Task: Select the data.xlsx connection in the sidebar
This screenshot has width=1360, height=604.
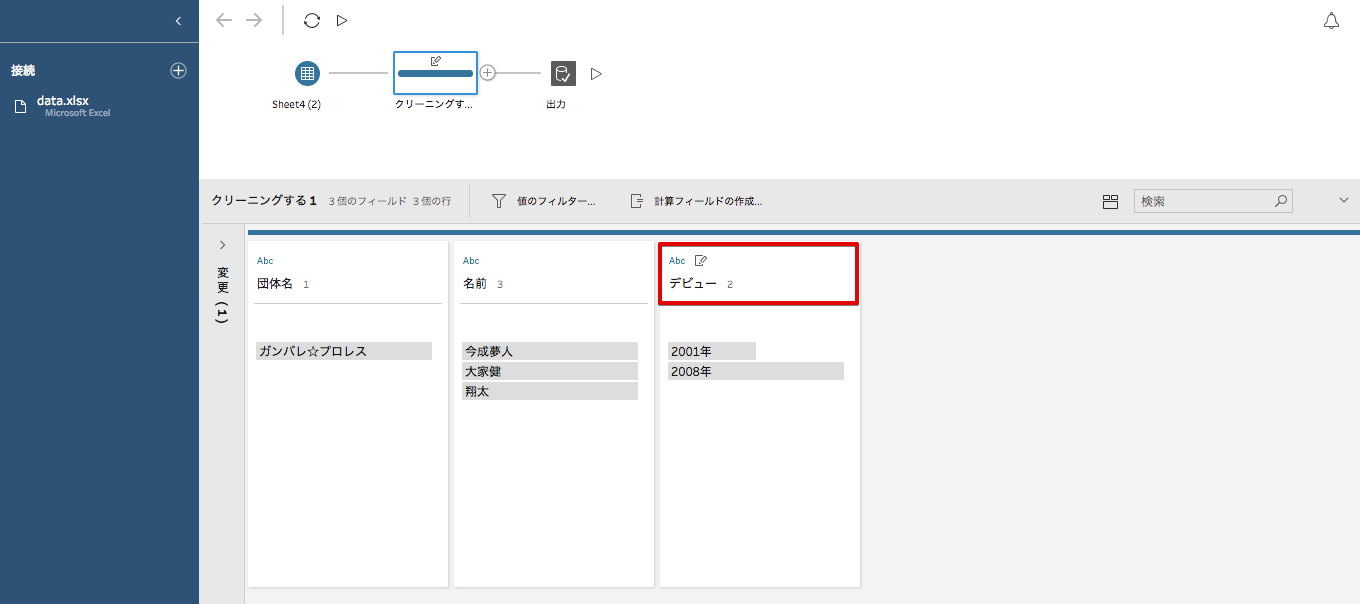Action: pos(62,105)
